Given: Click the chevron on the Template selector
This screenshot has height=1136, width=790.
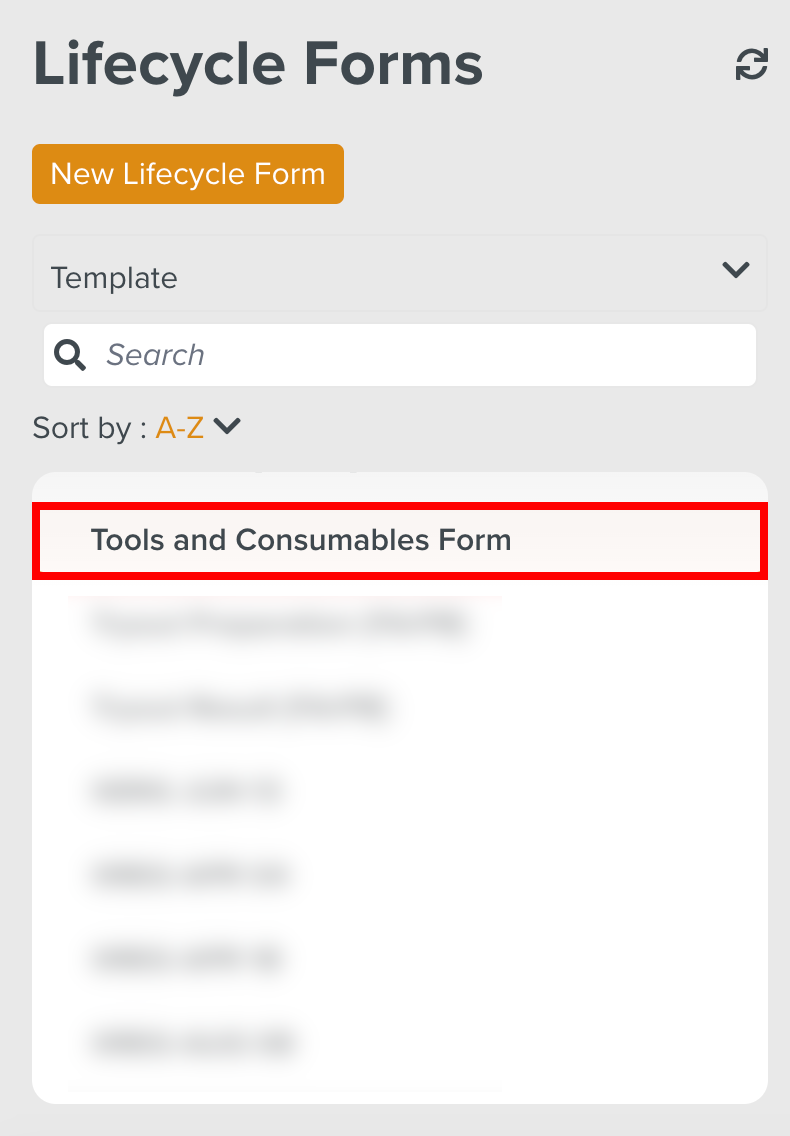Looking at the screenshot, I should [735, 270].
